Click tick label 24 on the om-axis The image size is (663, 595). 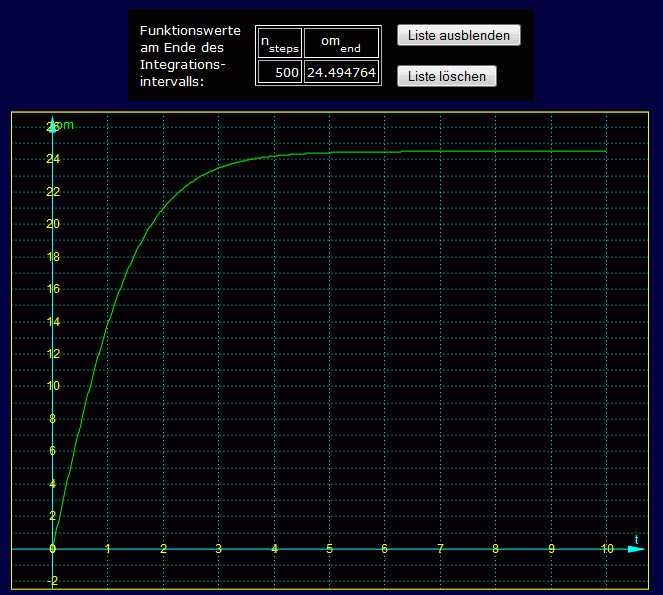pos(52,159)
